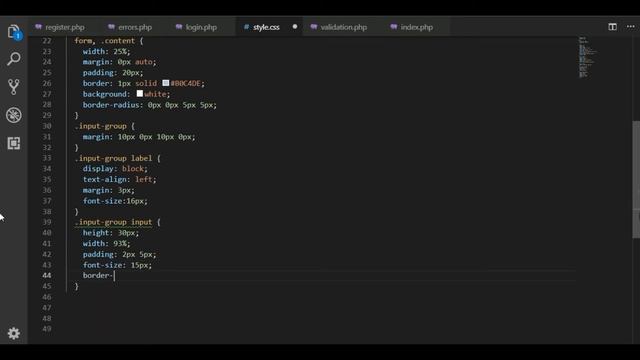Viewport: 640px width, 360px height.
Task: Open the Explorer files icon
Action: [13, 32]
